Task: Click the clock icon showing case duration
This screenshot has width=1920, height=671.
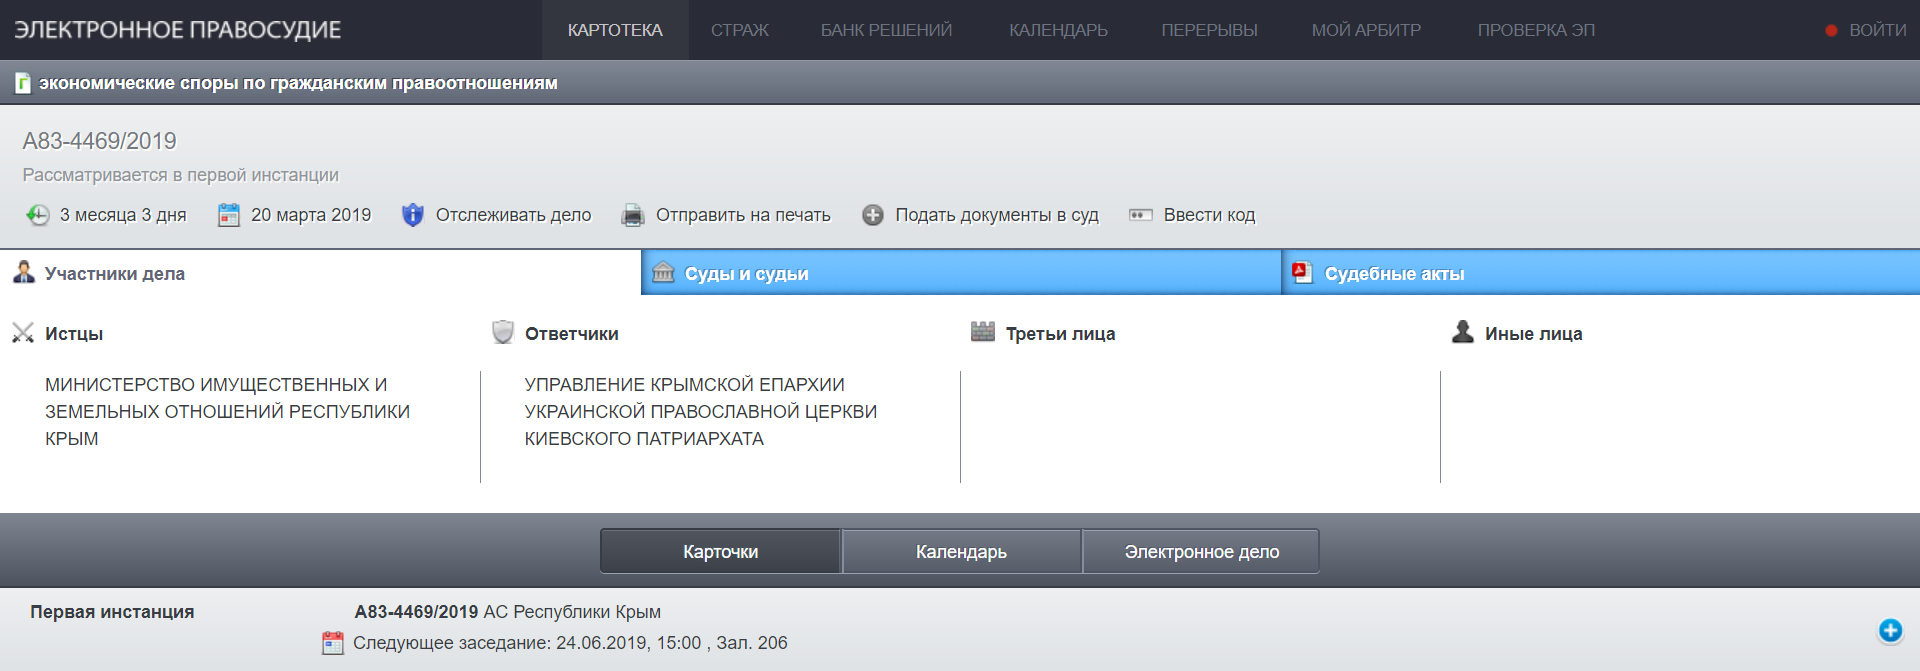Action: 38,215
